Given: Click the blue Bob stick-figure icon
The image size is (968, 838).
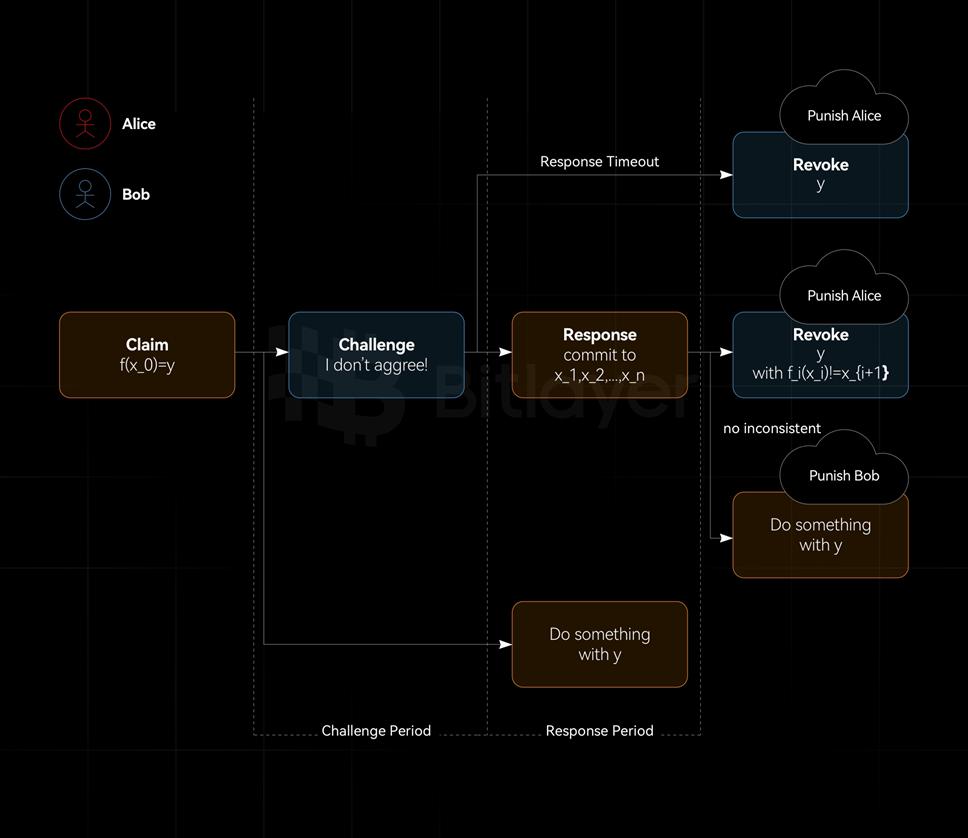Looking at the screenshot, I should (85, 194).
